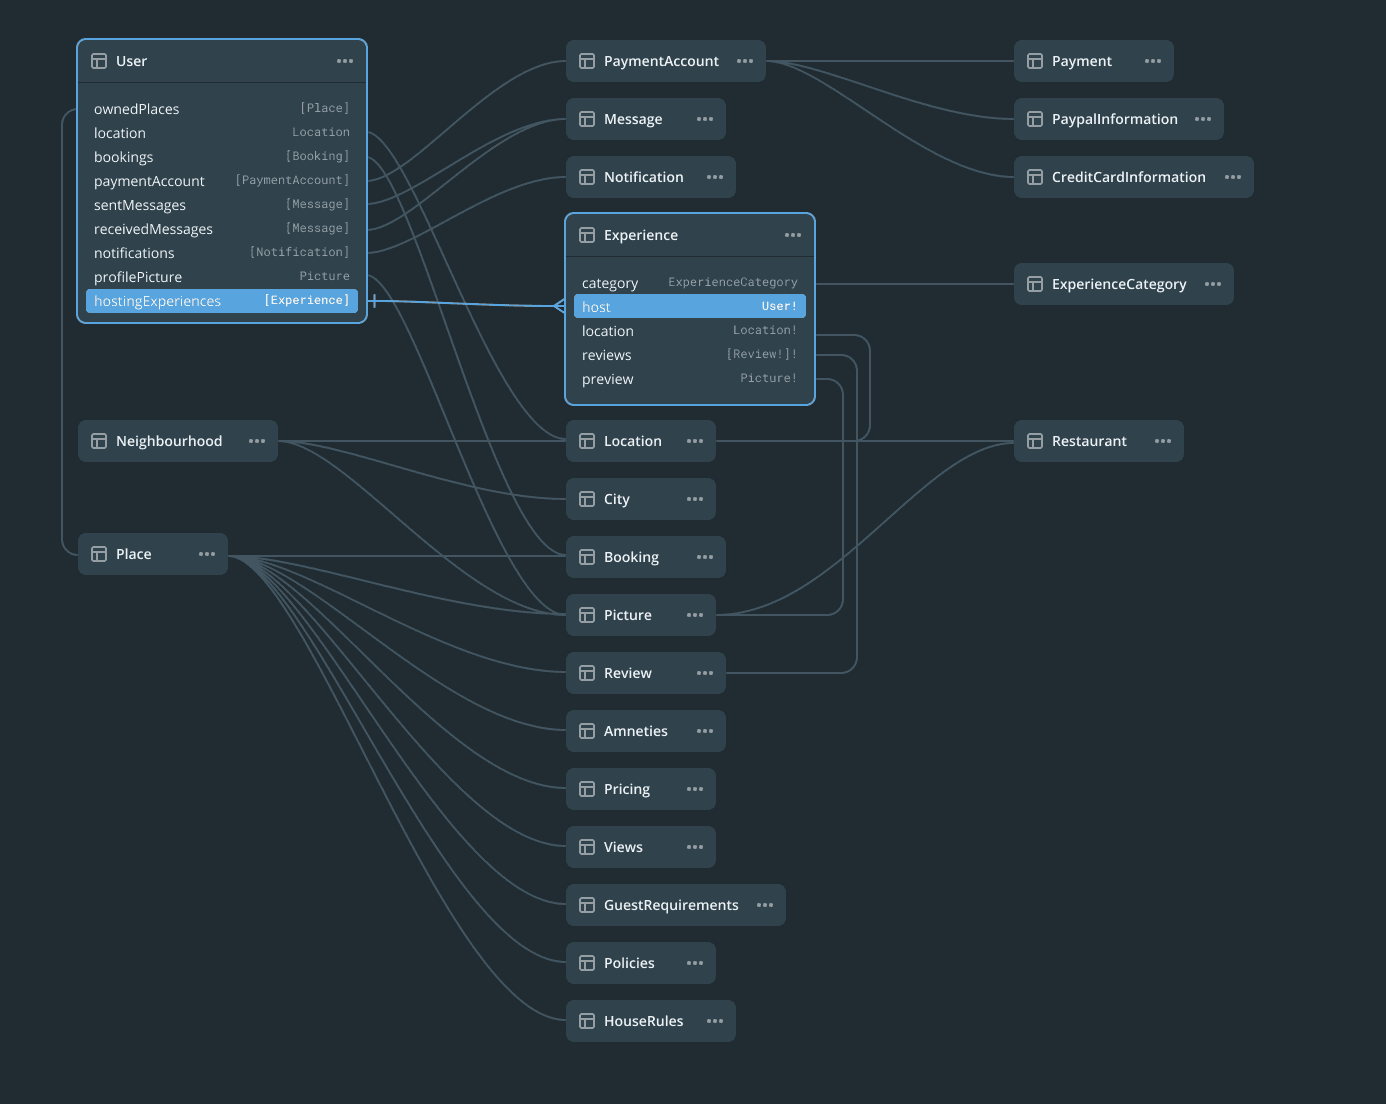The height and width of the screenshot is (1104, 1386).
Task: Click the table icon on the User node
Action: [99, 61]
